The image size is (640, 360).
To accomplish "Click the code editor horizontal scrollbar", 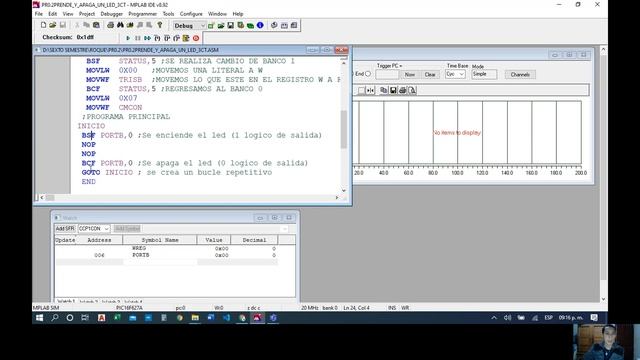I will (x=189, y=198).
